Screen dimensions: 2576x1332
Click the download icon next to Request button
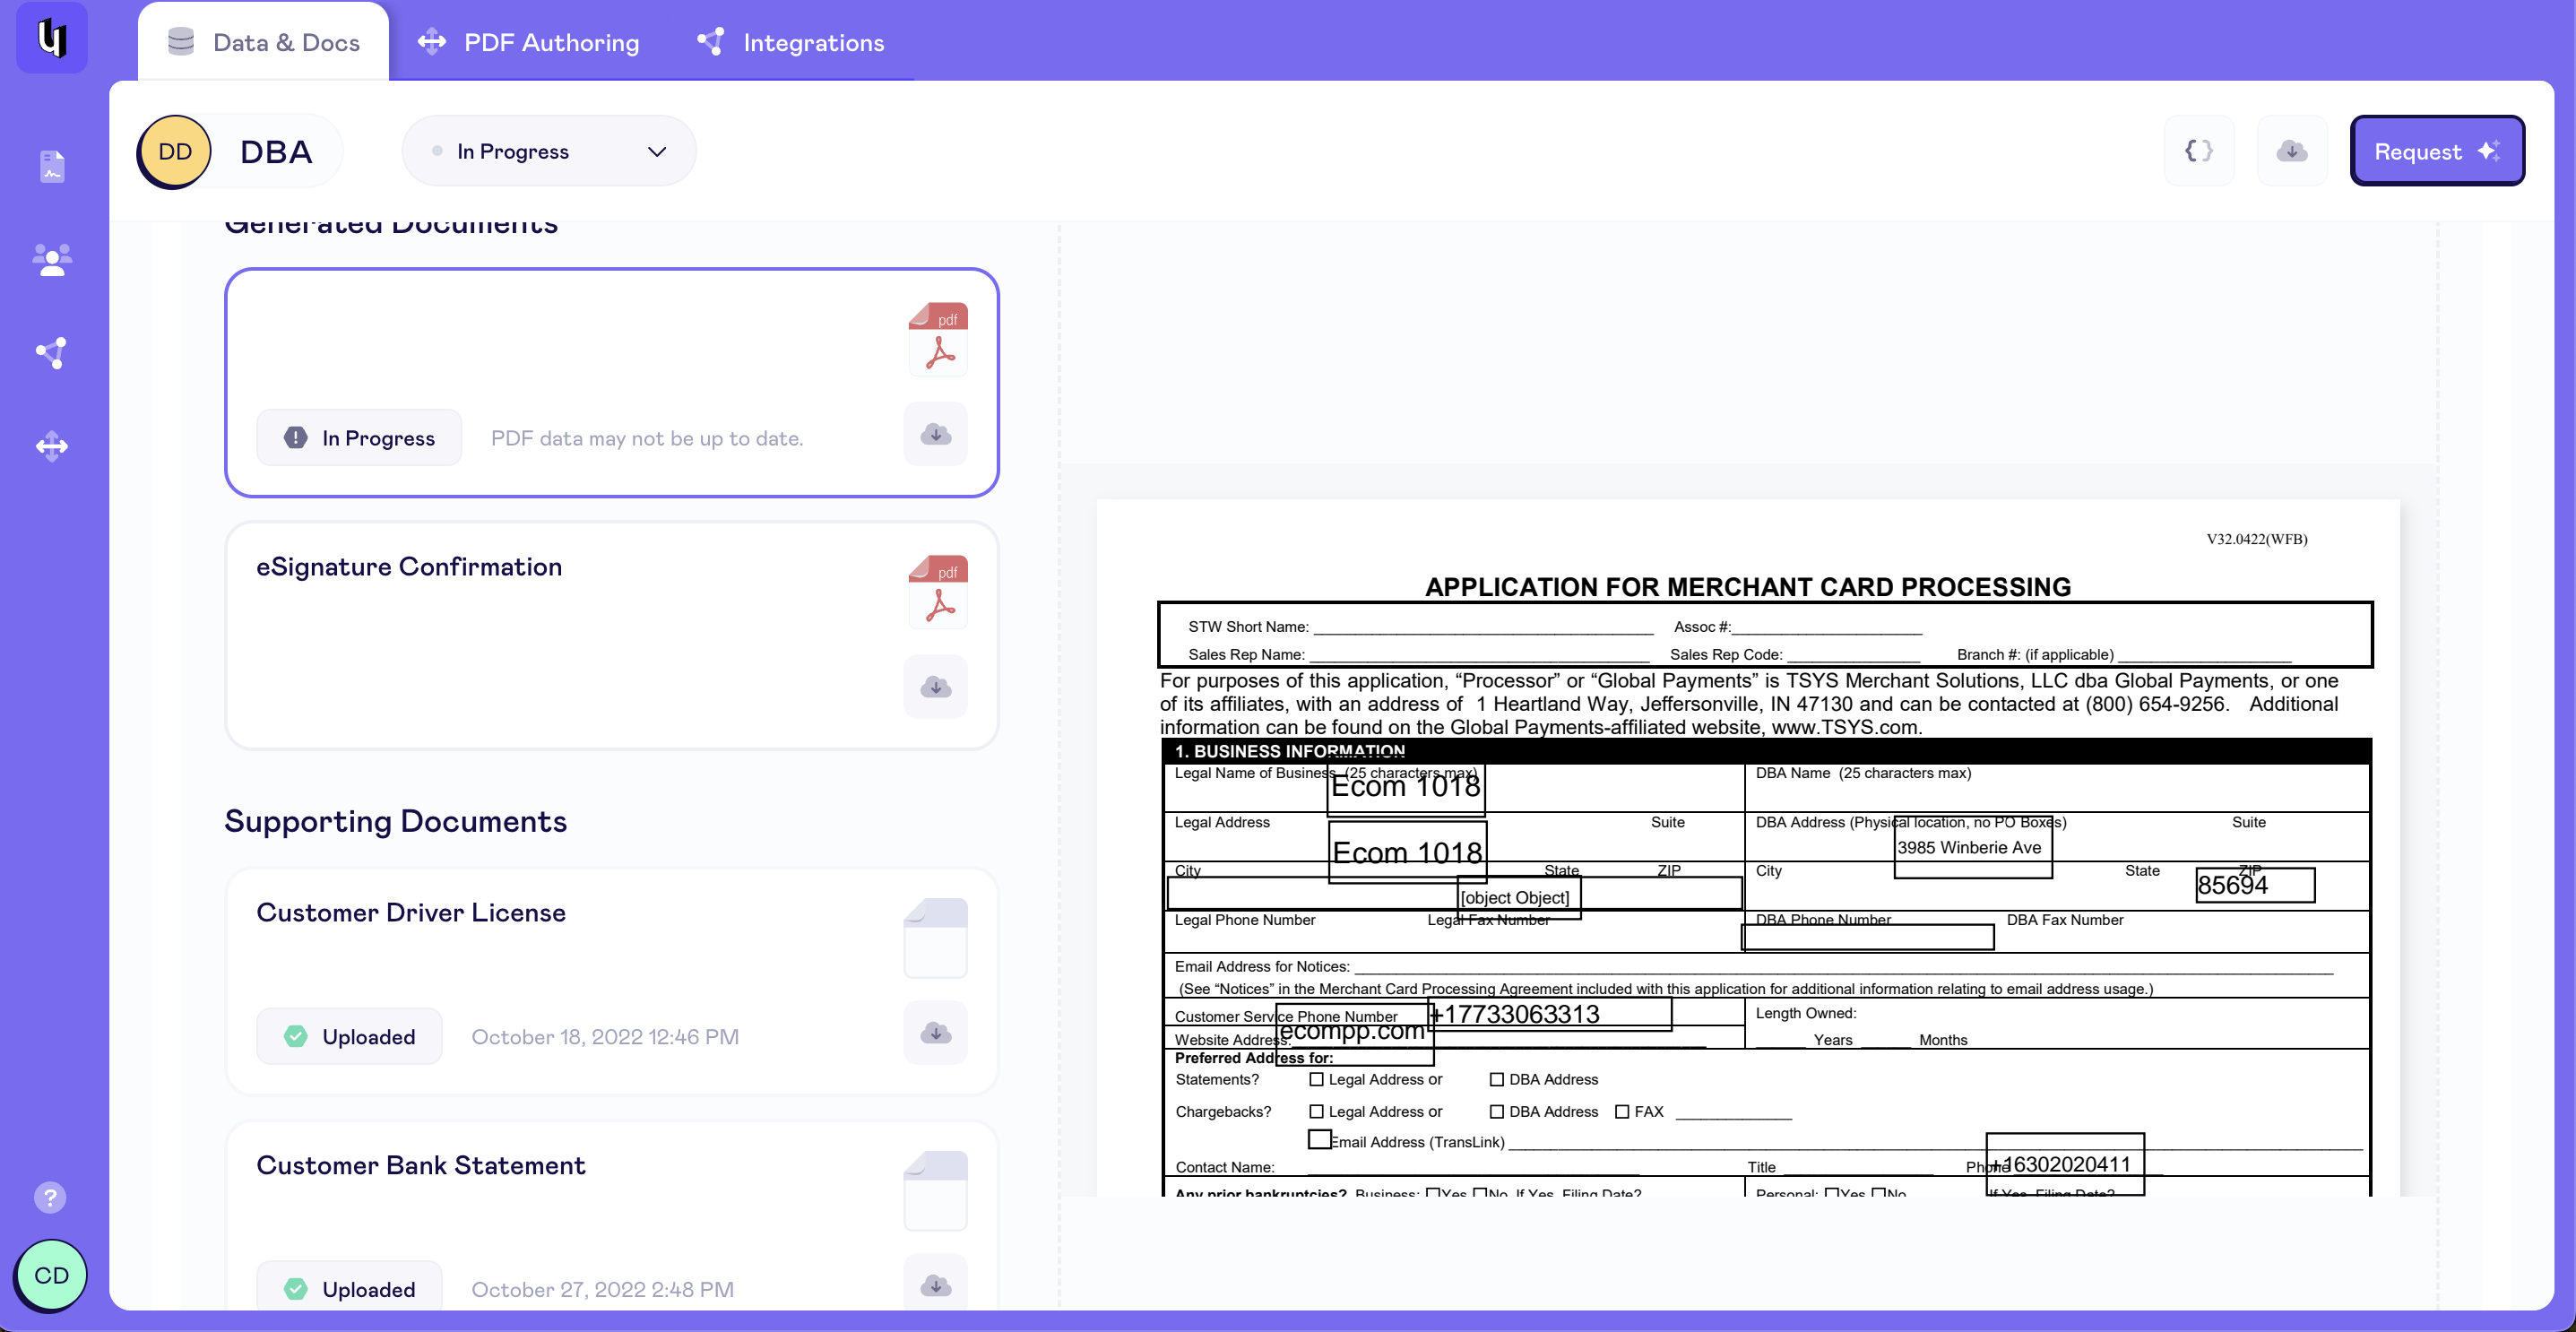[2292, 150]
